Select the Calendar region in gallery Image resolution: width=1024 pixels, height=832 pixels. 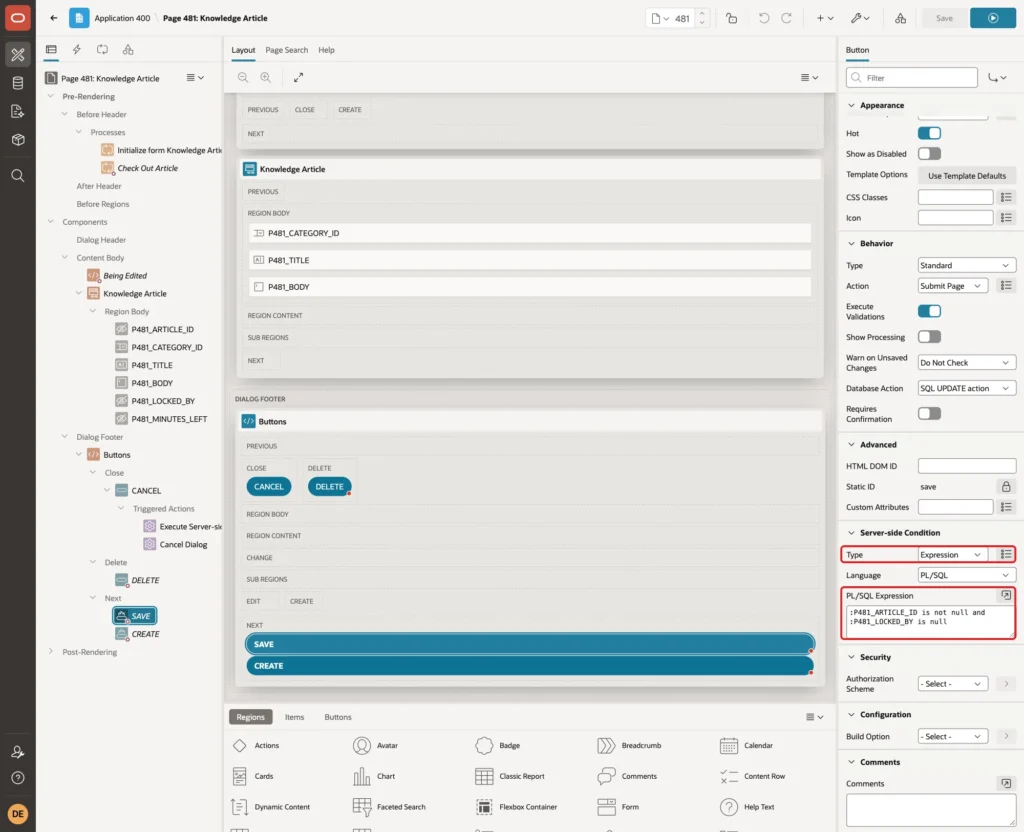point(746,745)
